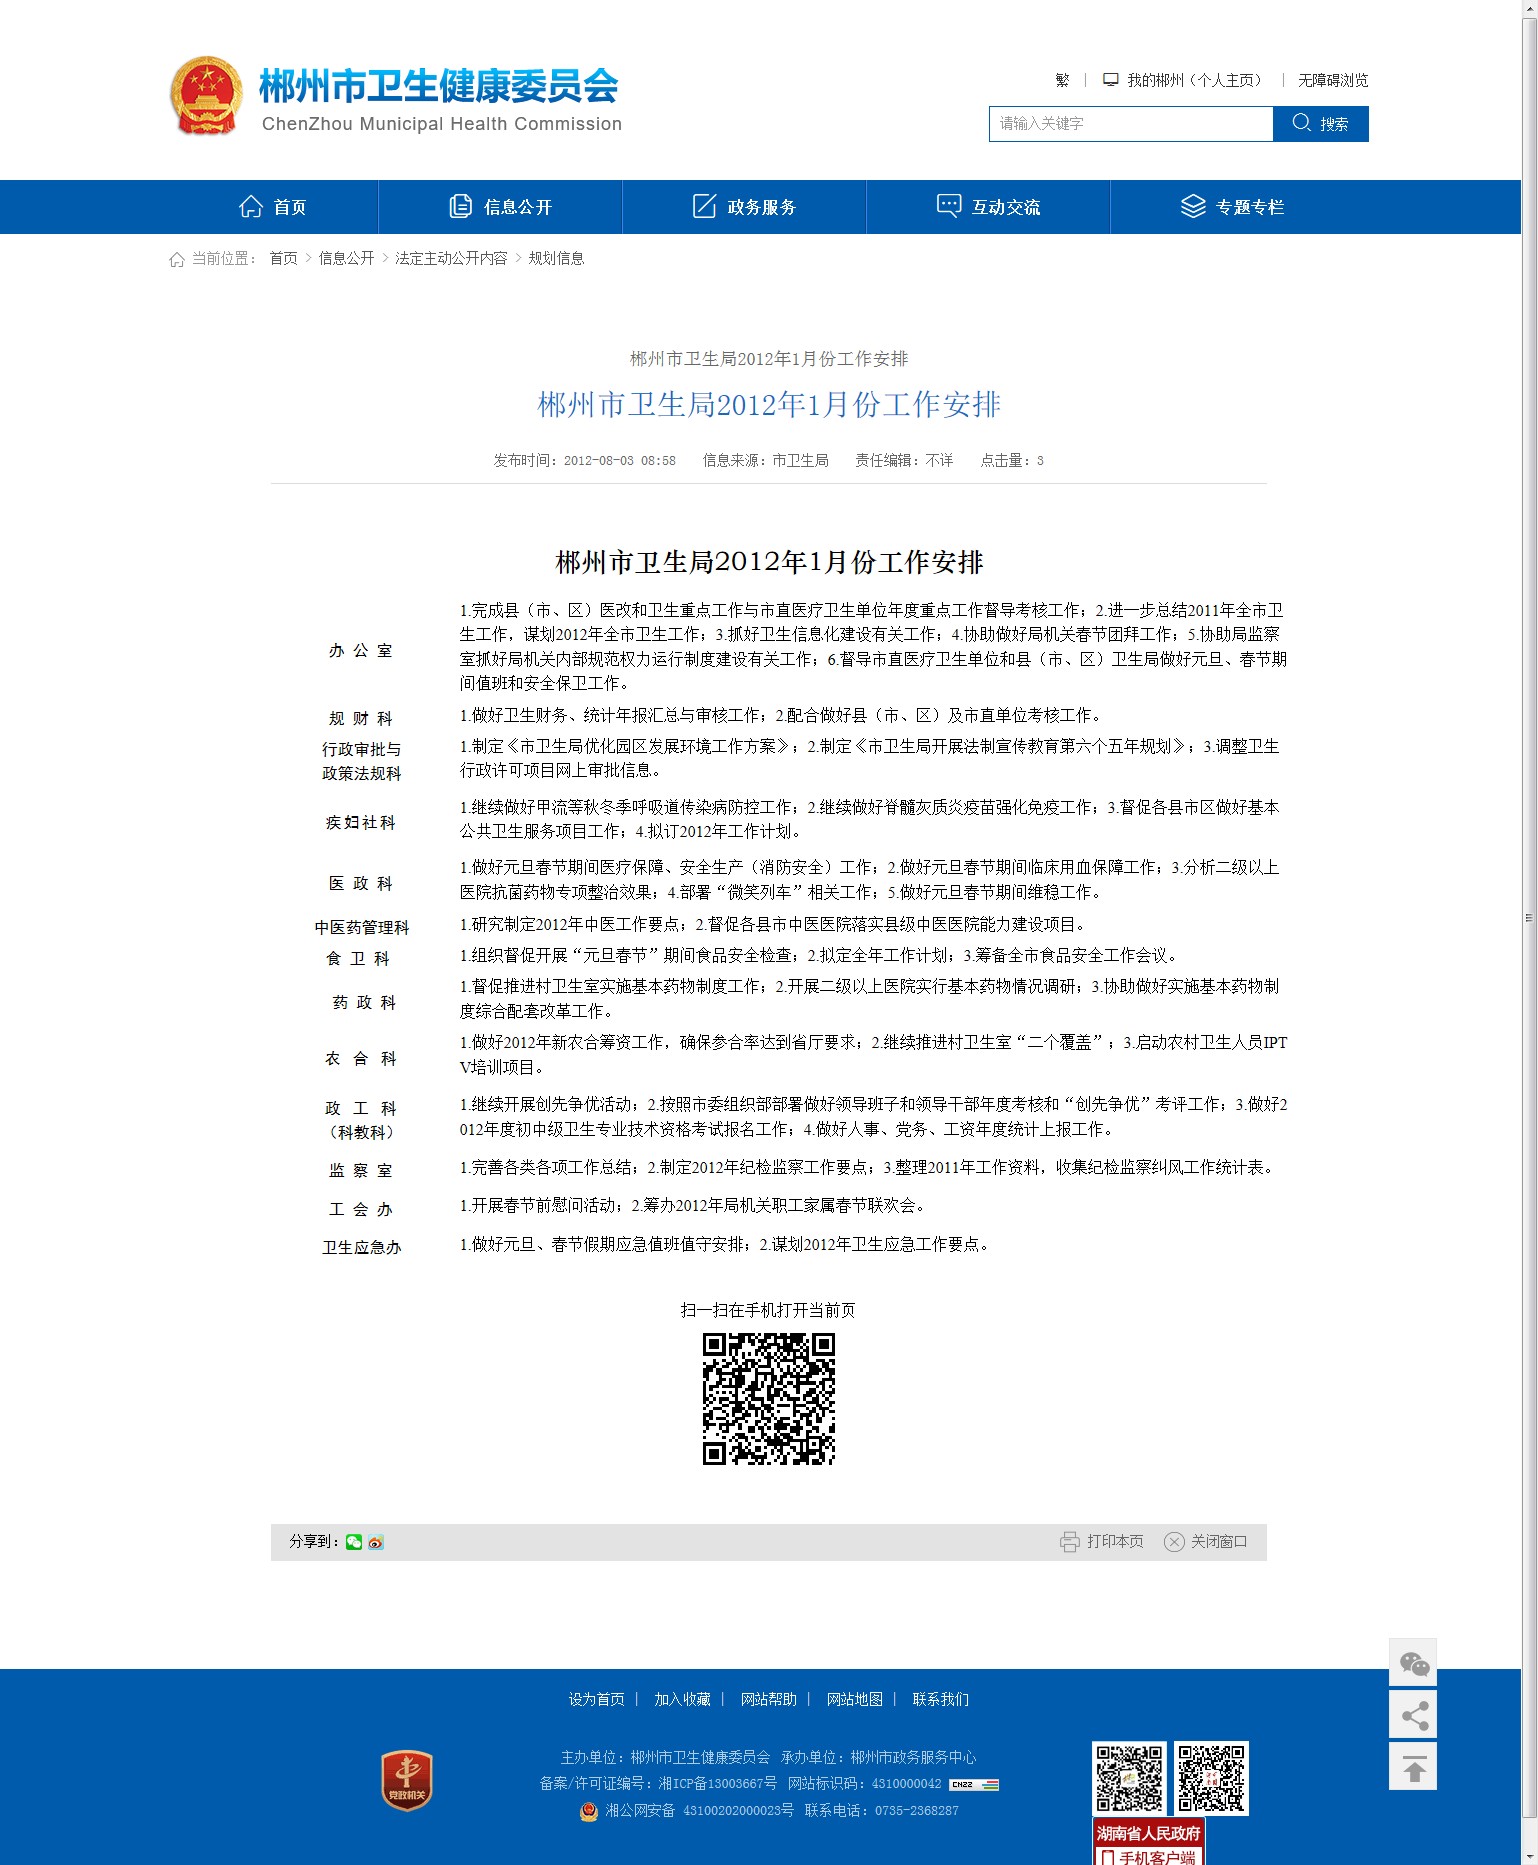1538x1865 pixels.
Task: Click the monitor icon beside 我的郴州
Action: (1110, 79)
